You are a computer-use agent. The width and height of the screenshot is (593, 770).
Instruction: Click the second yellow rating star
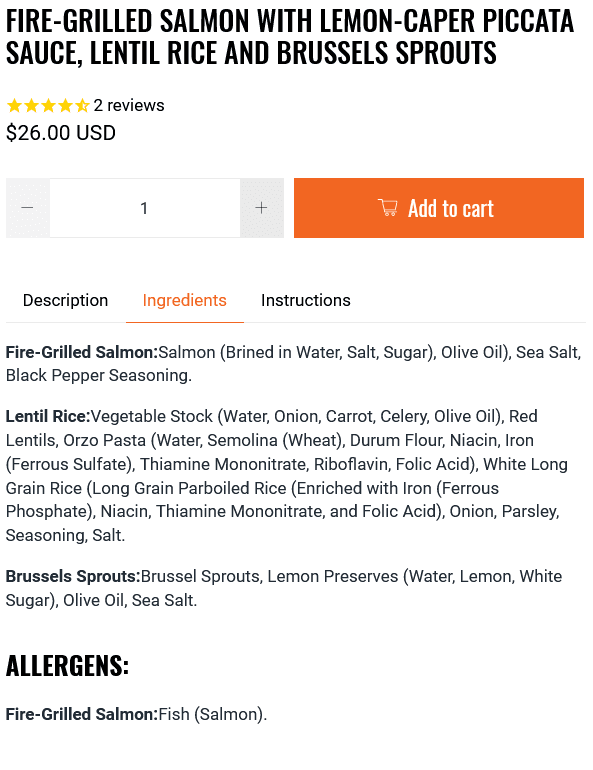(x=31, y=105)
